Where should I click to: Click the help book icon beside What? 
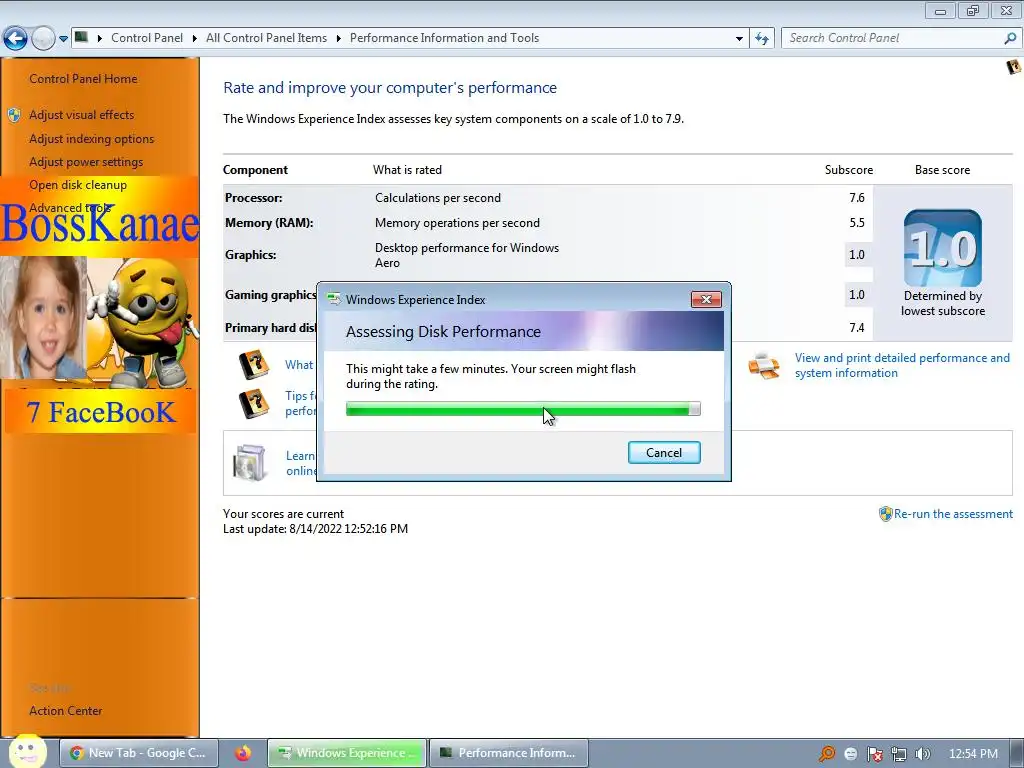[x=254, y=365]
